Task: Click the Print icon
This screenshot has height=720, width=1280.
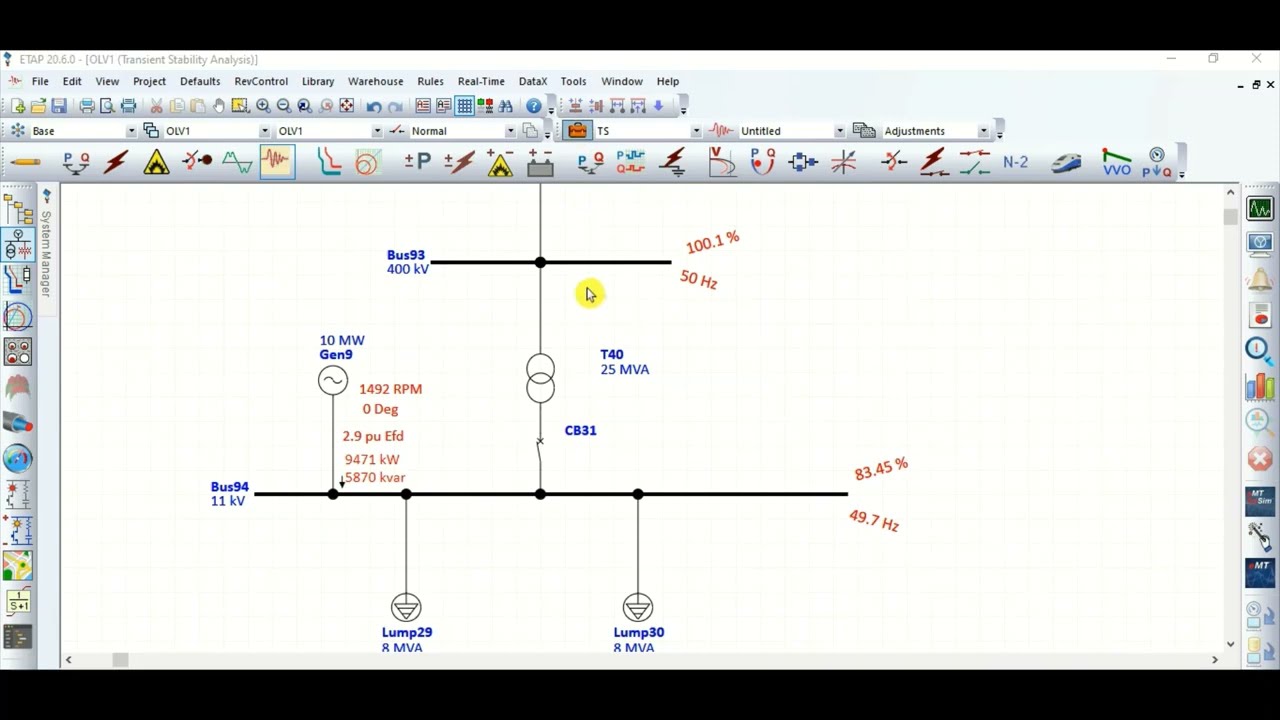Action: click(87, 106)
